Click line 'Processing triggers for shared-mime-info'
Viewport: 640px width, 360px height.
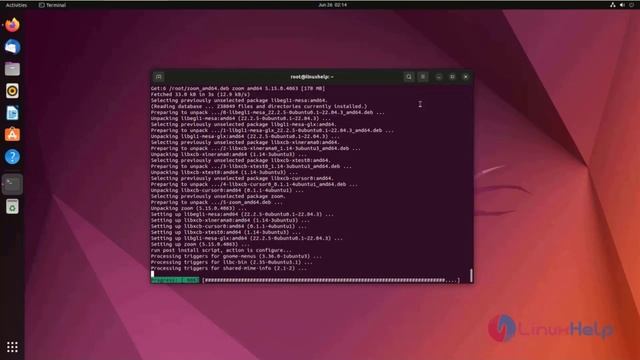[x=229, y=268]
